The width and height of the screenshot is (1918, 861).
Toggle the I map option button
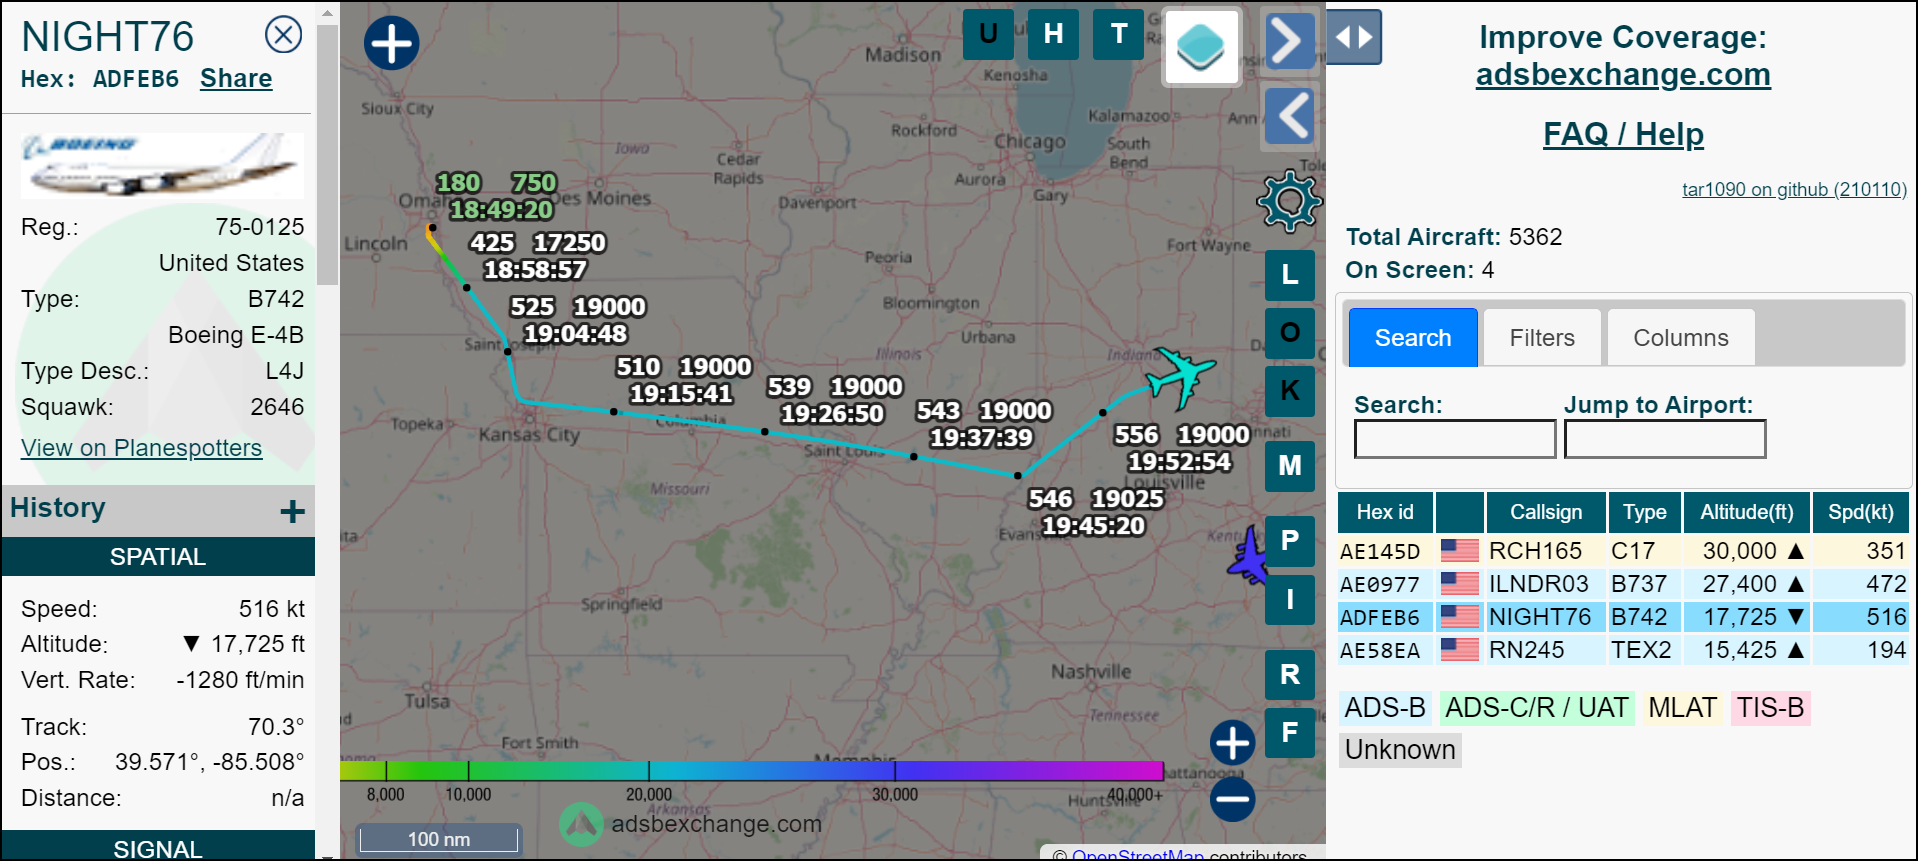pos(1290,599)
